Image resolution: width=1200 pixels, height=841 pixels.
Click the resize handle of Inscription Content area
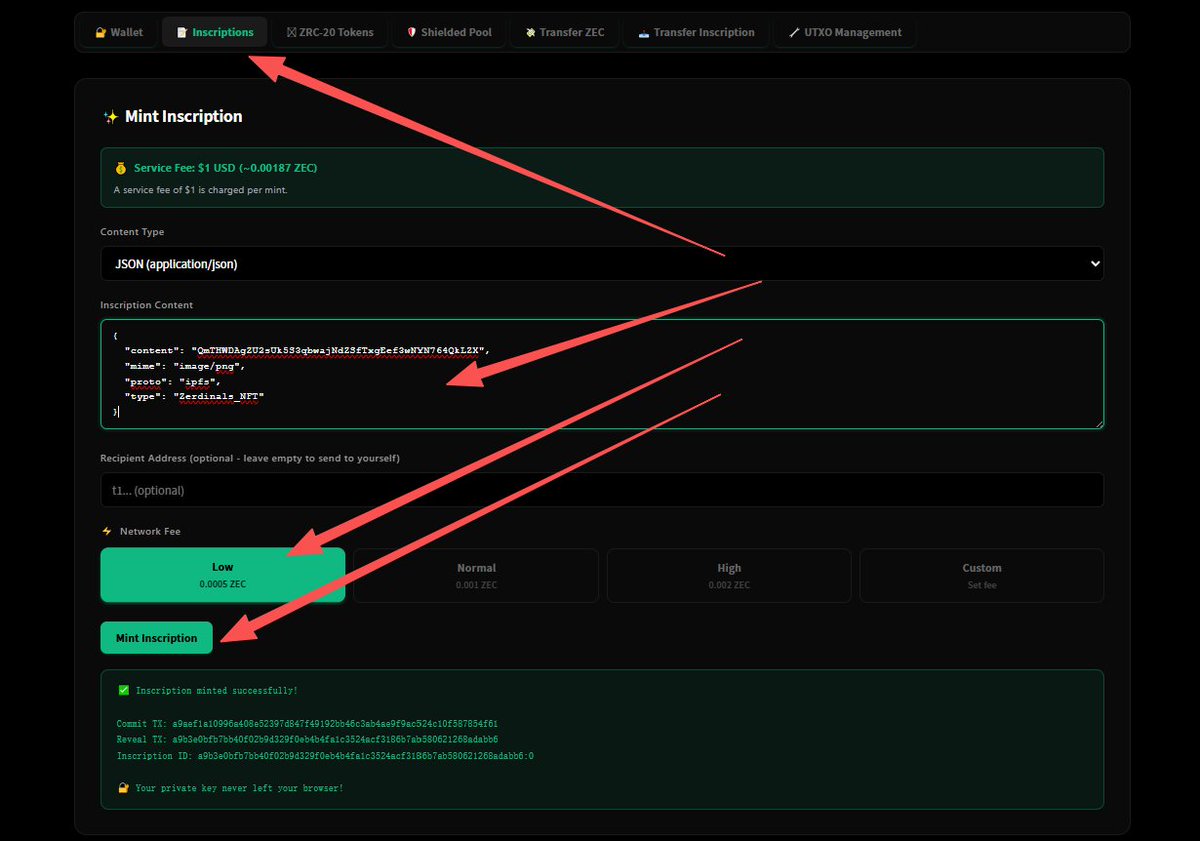1098,423
